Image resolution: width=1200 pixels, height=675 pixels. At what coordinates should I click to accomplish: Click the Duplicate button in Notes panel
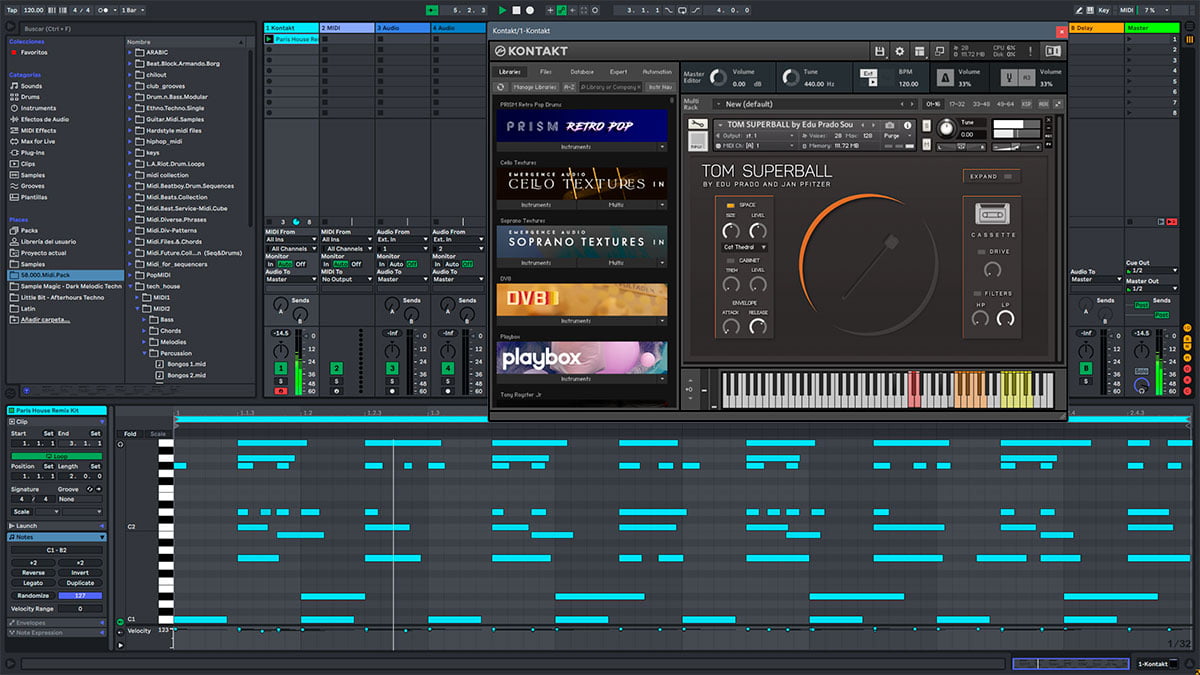(x=80, y=583)
